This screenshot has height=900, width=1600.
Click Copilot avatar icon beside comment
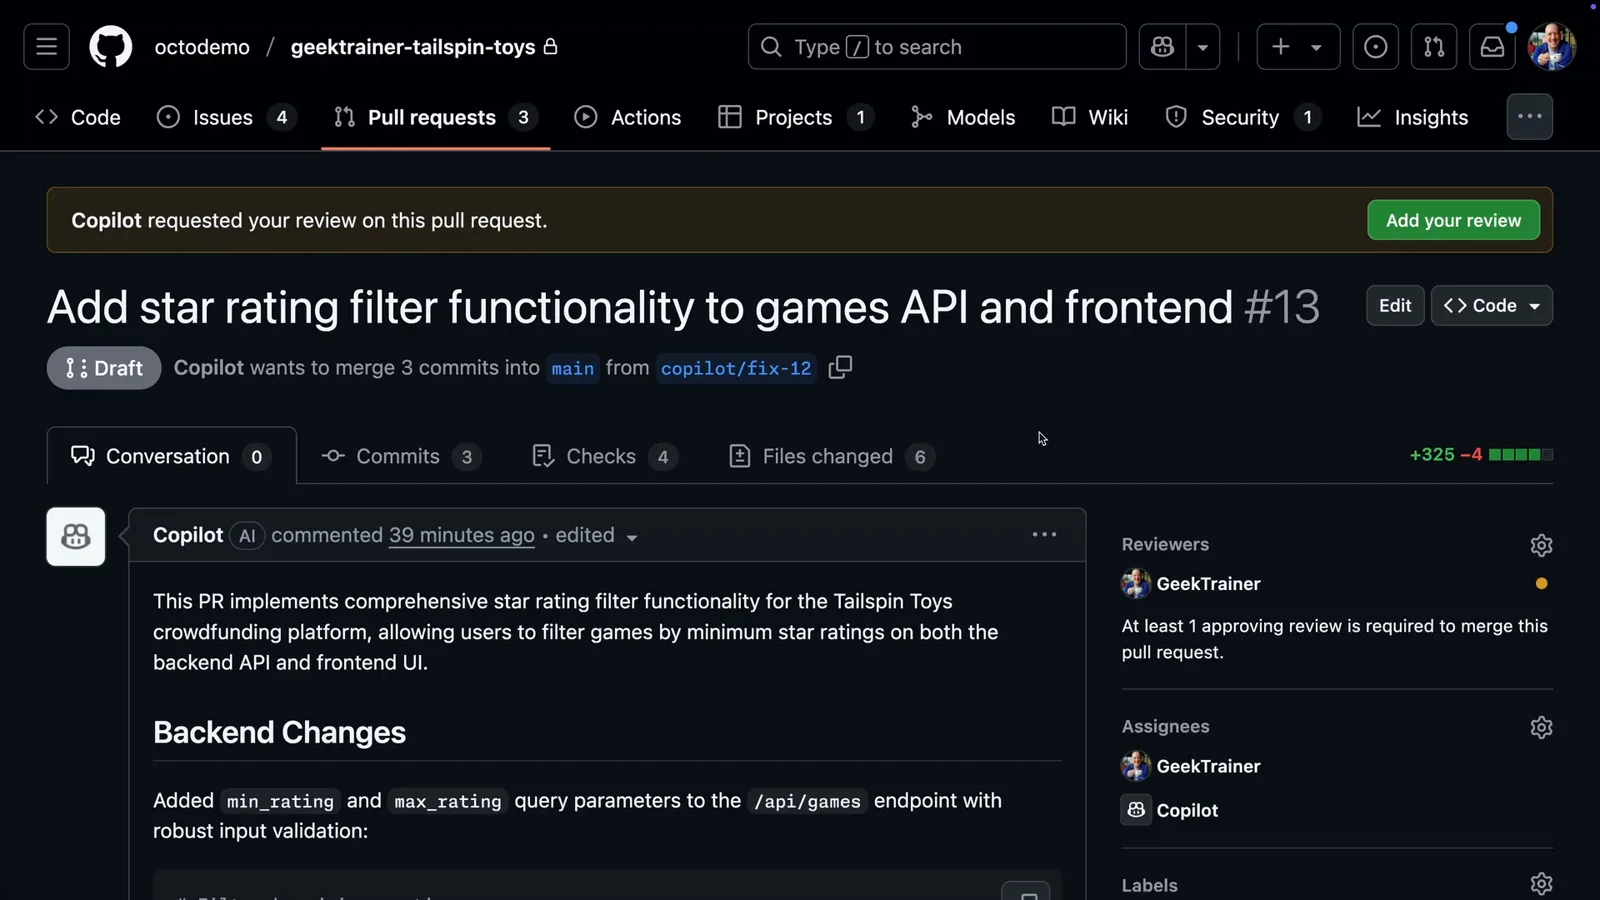pyautogui.click(x=76, y=537)
